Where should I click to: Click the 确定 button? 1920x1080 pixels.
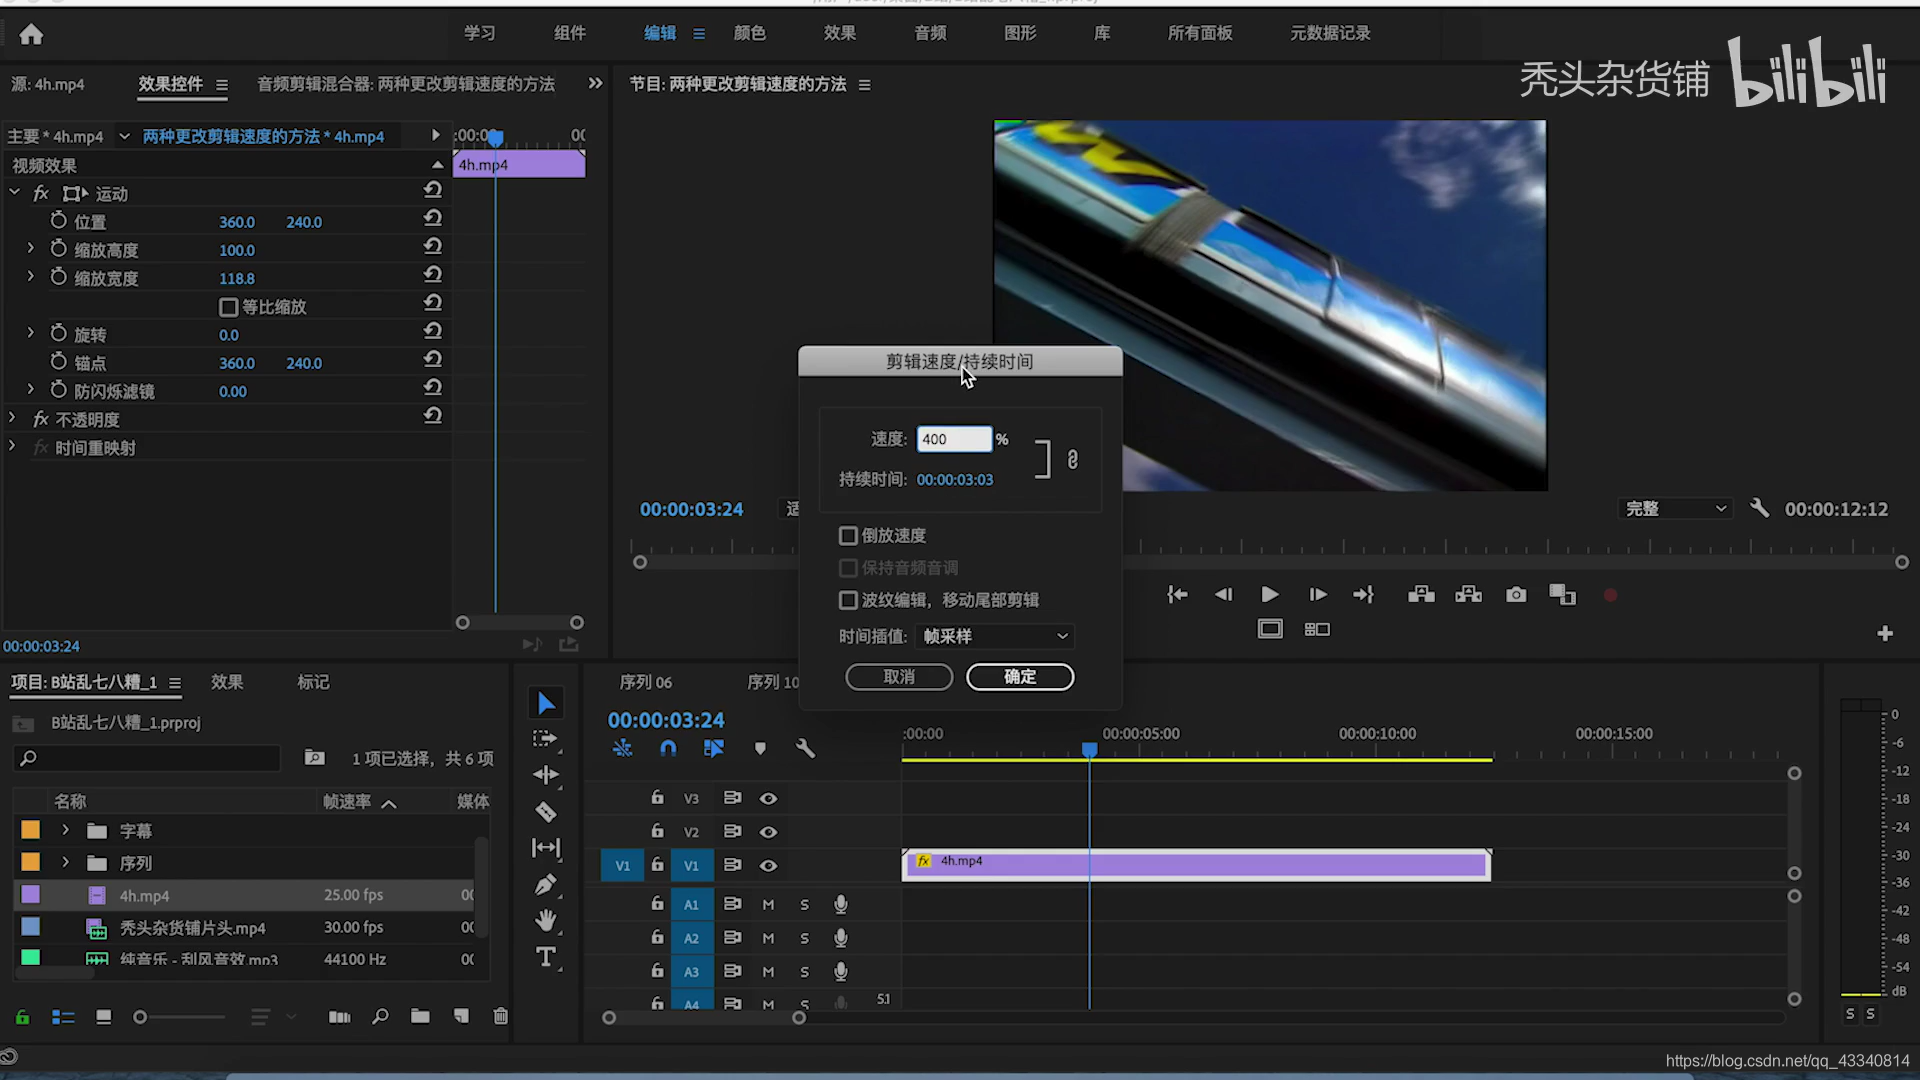(x=1019, y=677)
